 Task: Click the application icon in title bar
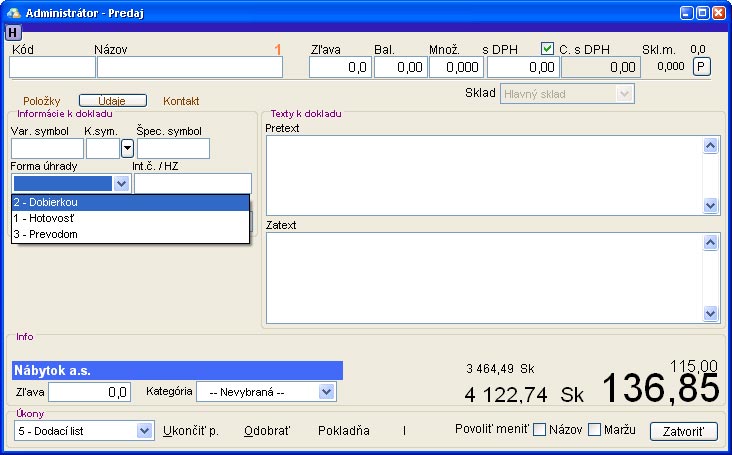13,11
